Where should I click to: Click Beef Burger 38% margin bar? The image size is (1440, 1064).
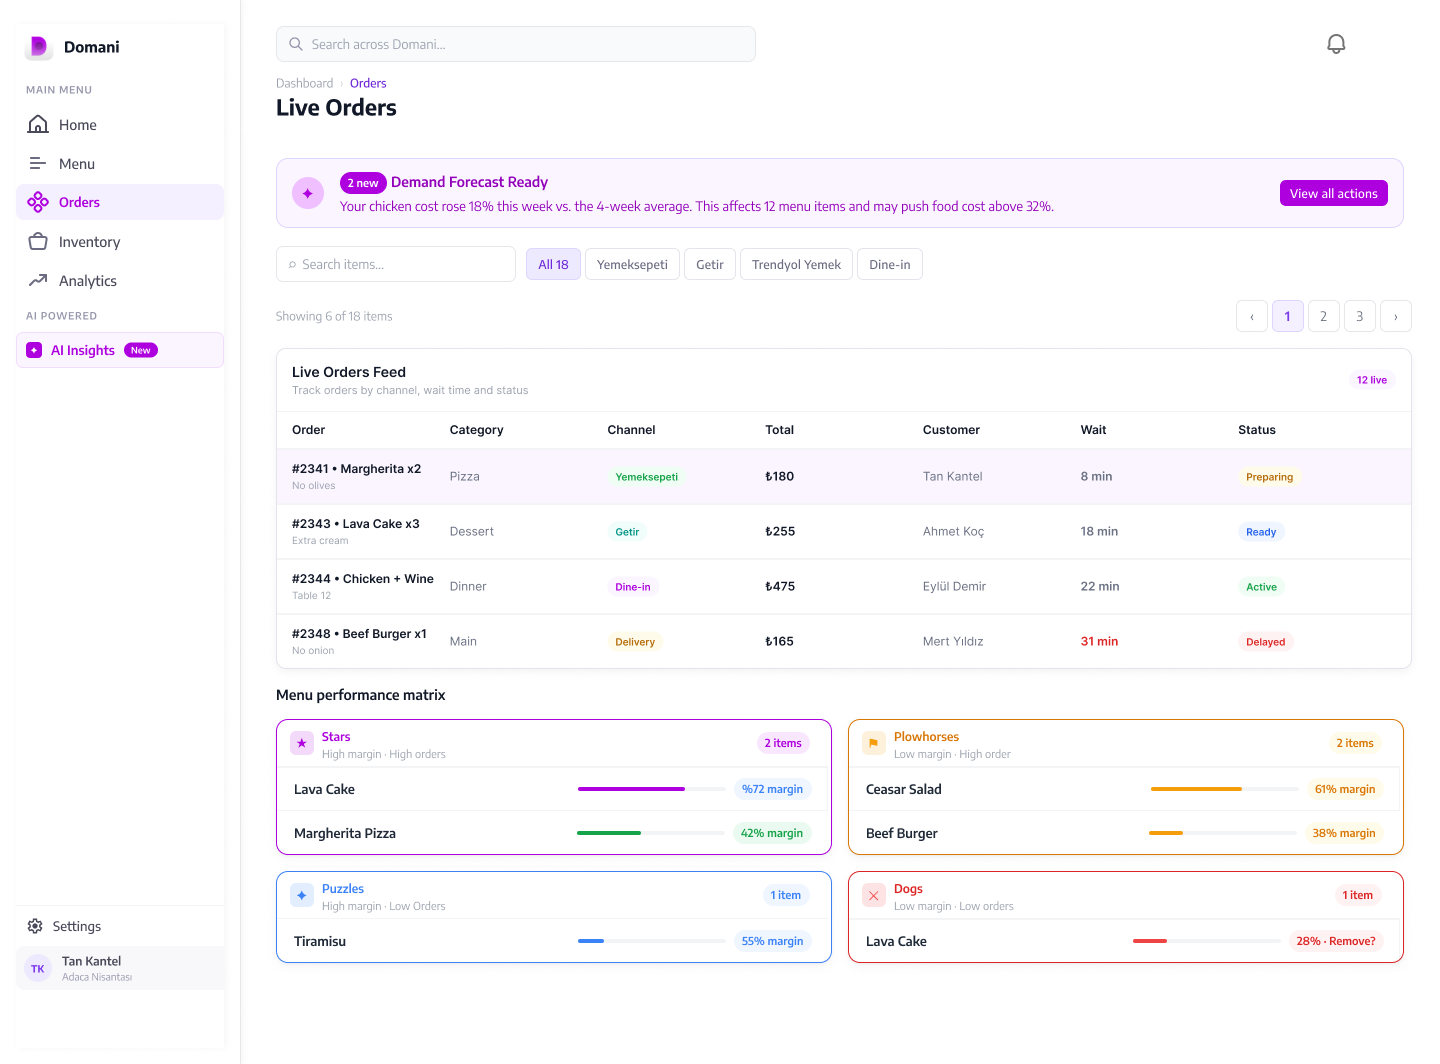1224,833
